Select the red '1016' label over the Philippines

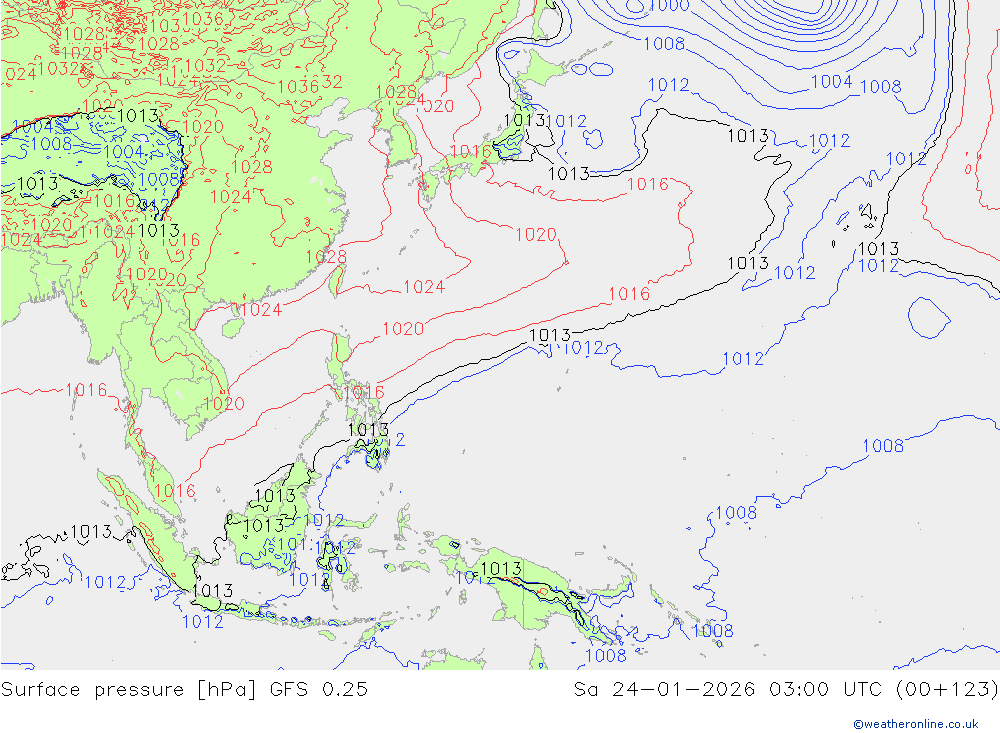[x=364, y=392]
